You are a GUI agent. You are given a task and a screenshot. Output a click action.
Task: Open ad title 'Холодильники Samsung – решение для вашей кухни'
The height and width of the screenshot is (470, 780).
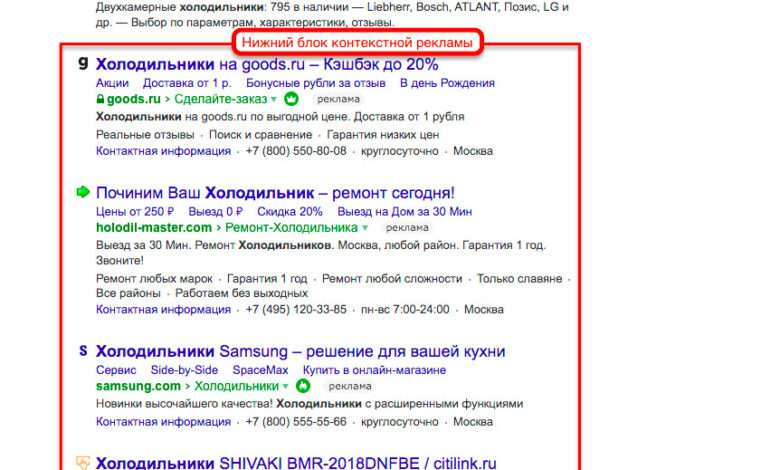(300, 351)
